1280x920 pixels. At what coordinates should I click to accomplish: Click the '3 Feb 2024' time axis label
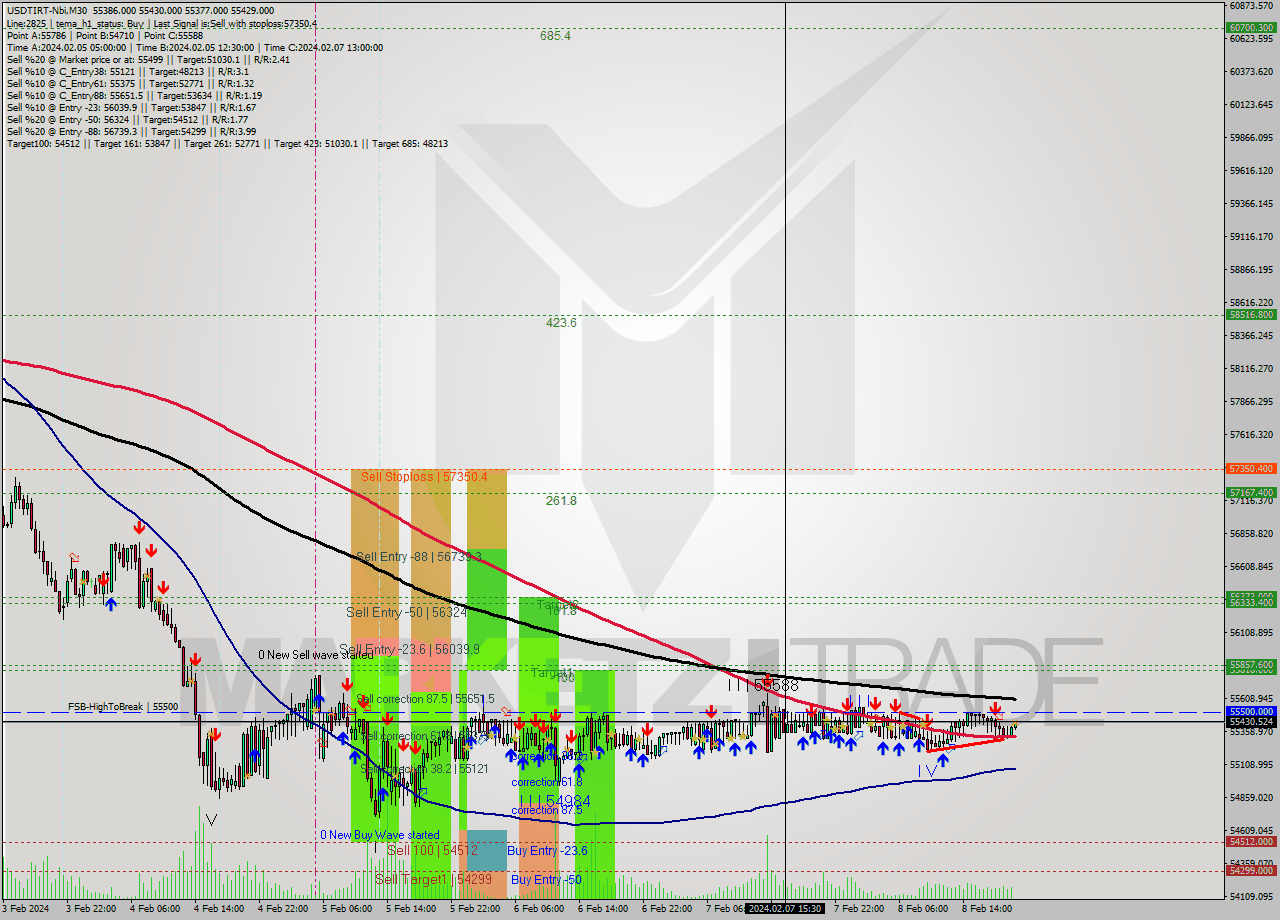27,909
